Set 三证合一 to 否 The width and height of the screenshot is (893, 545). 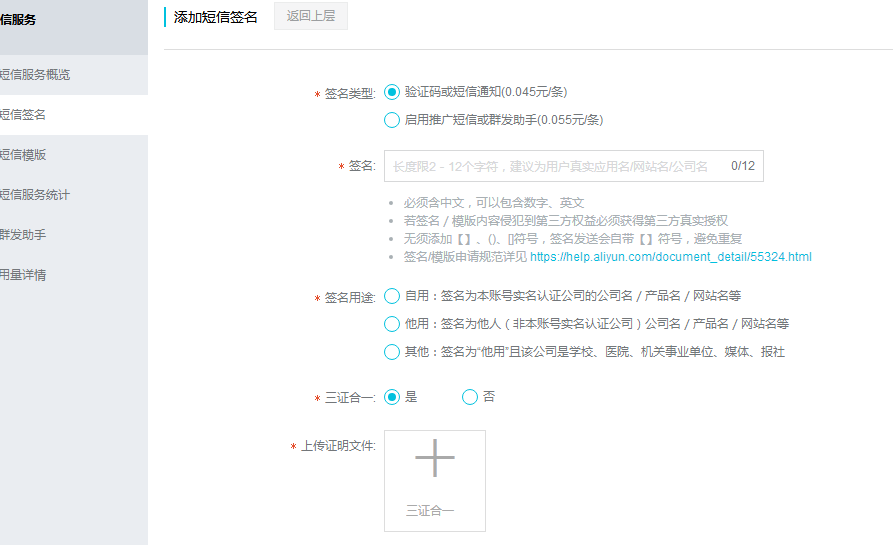tap(470, 397)
